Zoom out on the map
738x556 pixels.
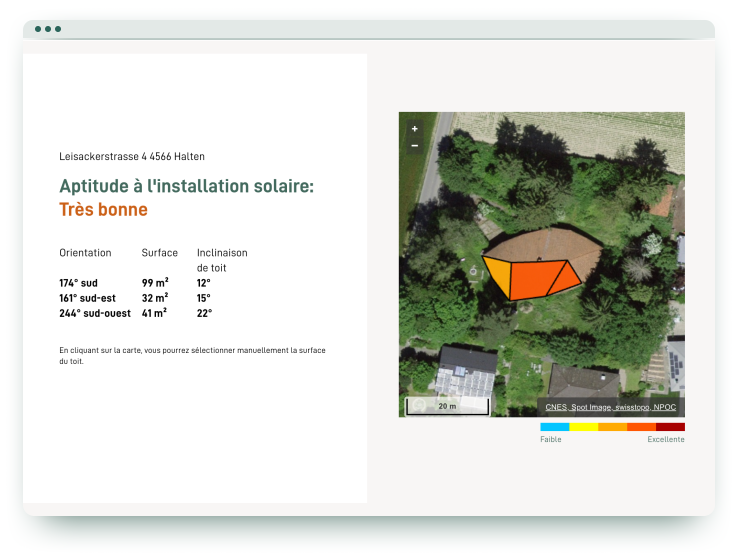pyautogui.click(x=415, y=145)
